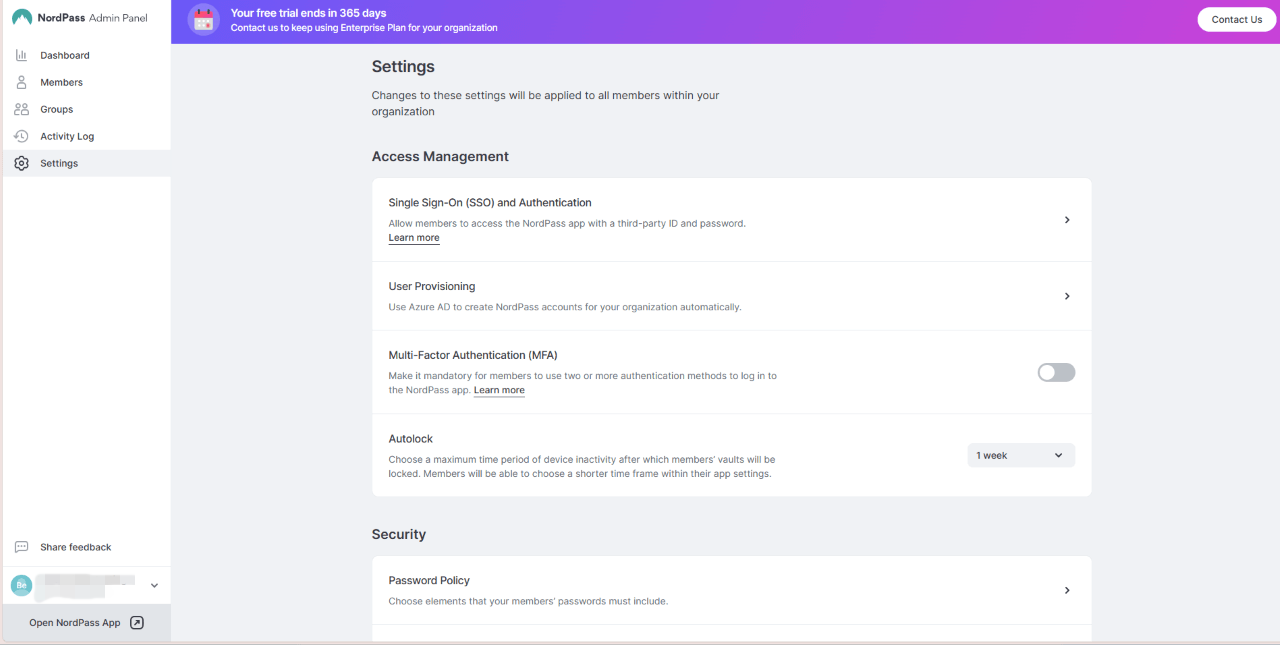Open User Provisioning with its arrow
The width and height of the screenshot is (1280, 645).
[x=1066, y=296]
